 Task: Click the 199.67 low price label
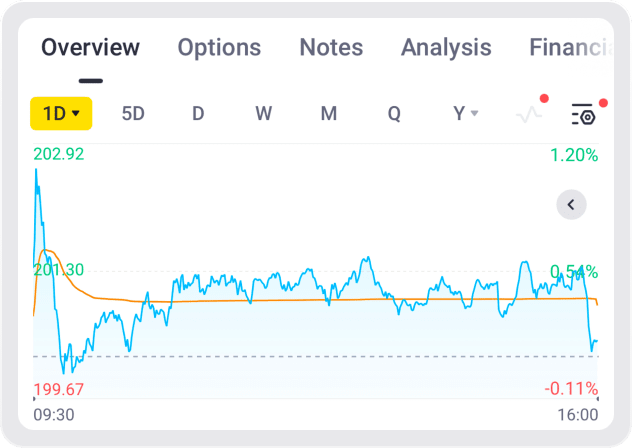tap(58, 389)
